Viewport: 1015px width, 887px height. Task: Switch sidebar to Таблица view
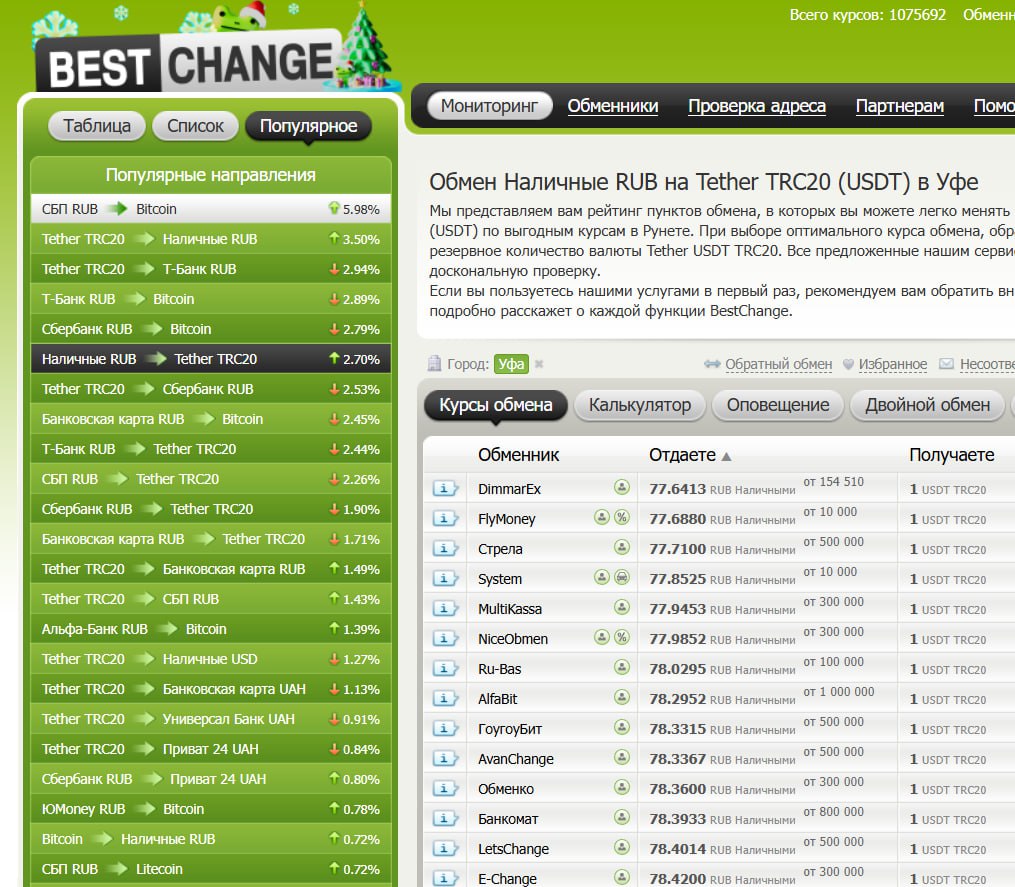[x=97, y=126]
